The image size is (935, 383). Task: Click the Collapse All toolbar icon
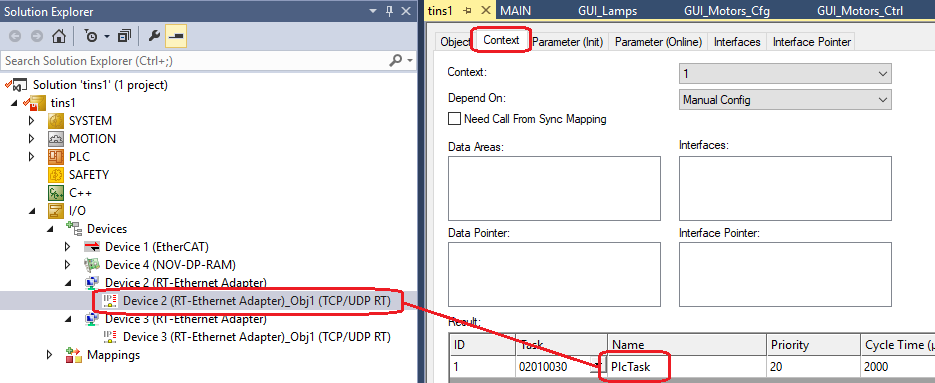pyautogui.click(x=123, y=37)
